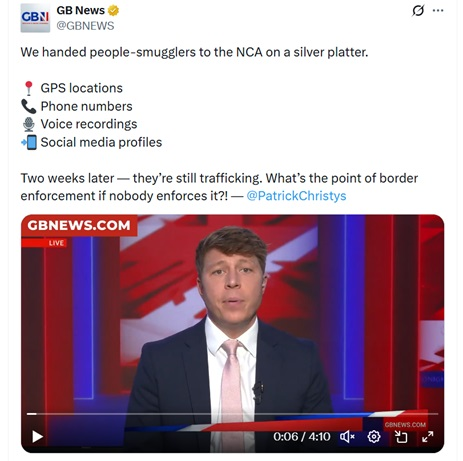
Task: Toggle picture-in-picture mode
Action: click(401, 436)
